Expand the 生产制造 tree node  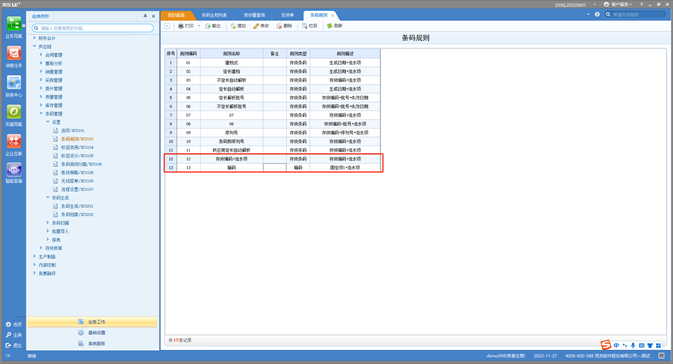[x=34, y=256]
